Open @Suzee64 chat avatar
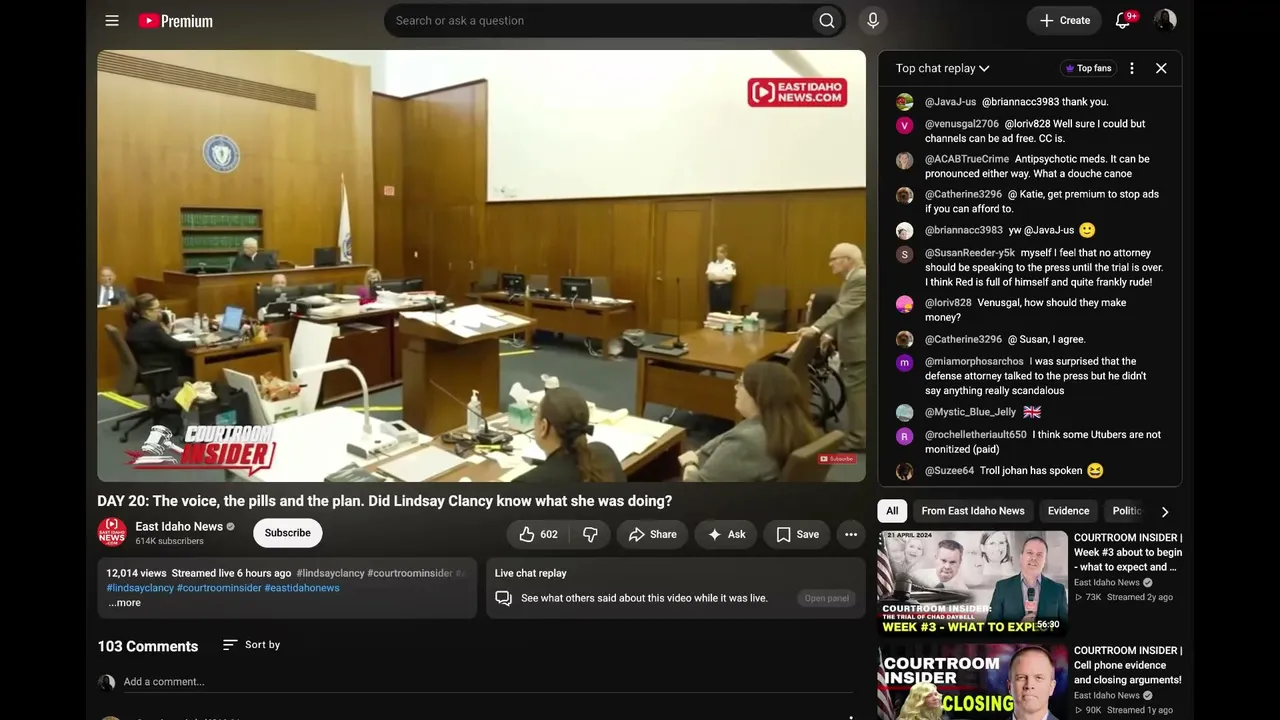This screenshot has height=720, width=1280. point(904,471)
